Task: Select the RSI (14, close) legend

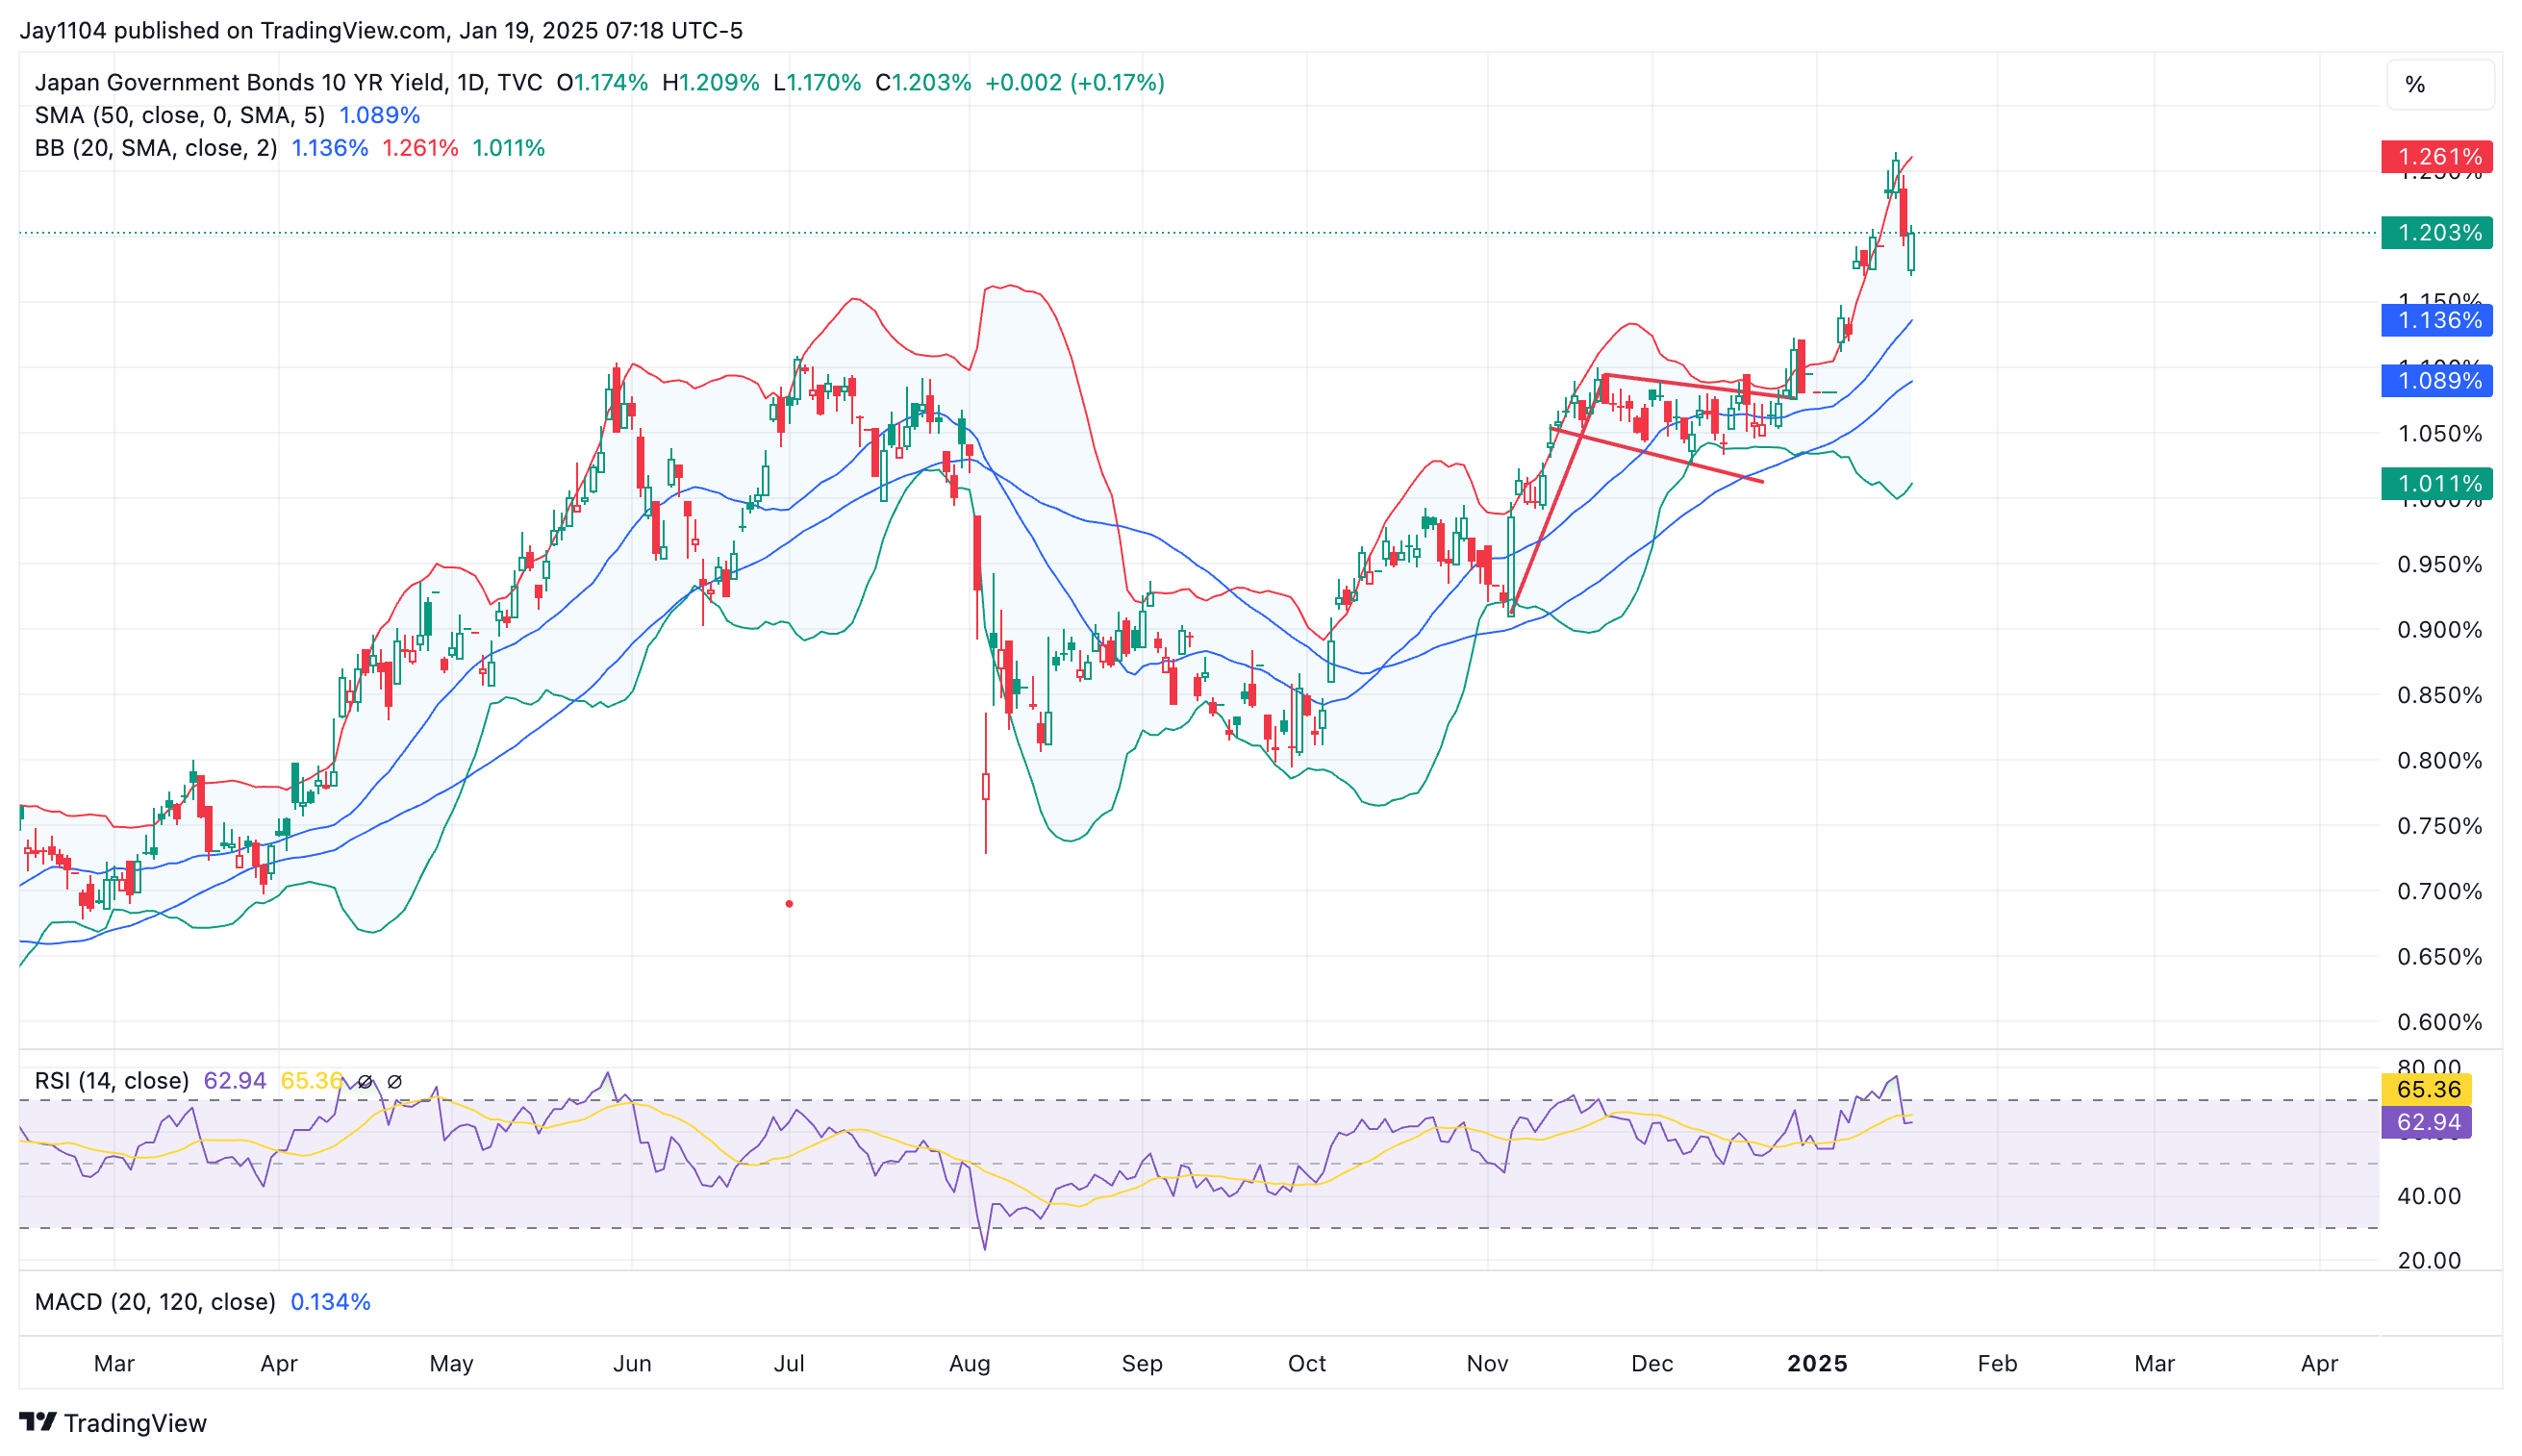Action: [x=112, y=1081]
